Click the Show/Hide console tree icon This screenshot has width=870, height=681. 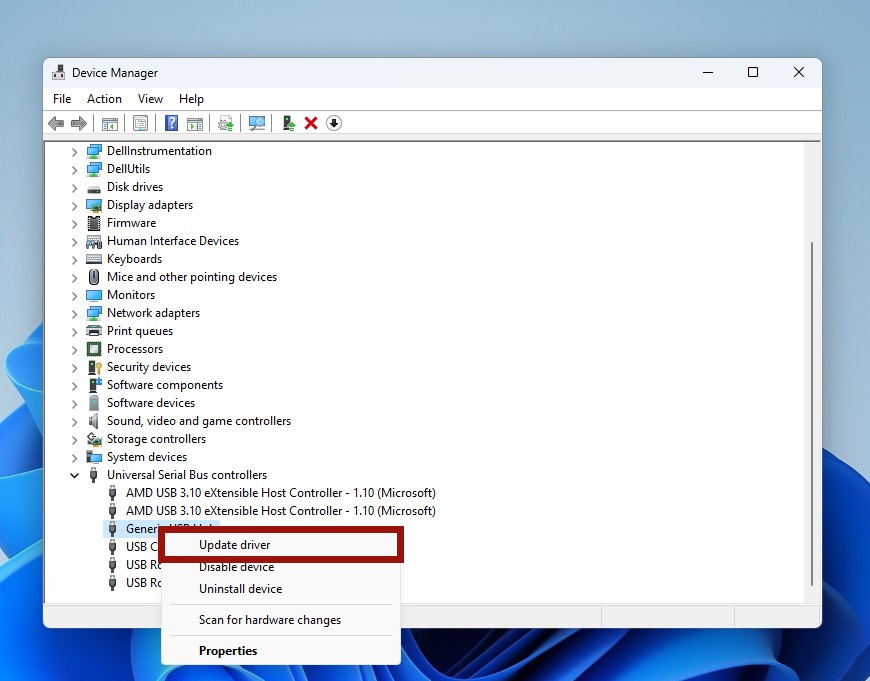click(x=110, y=122)
